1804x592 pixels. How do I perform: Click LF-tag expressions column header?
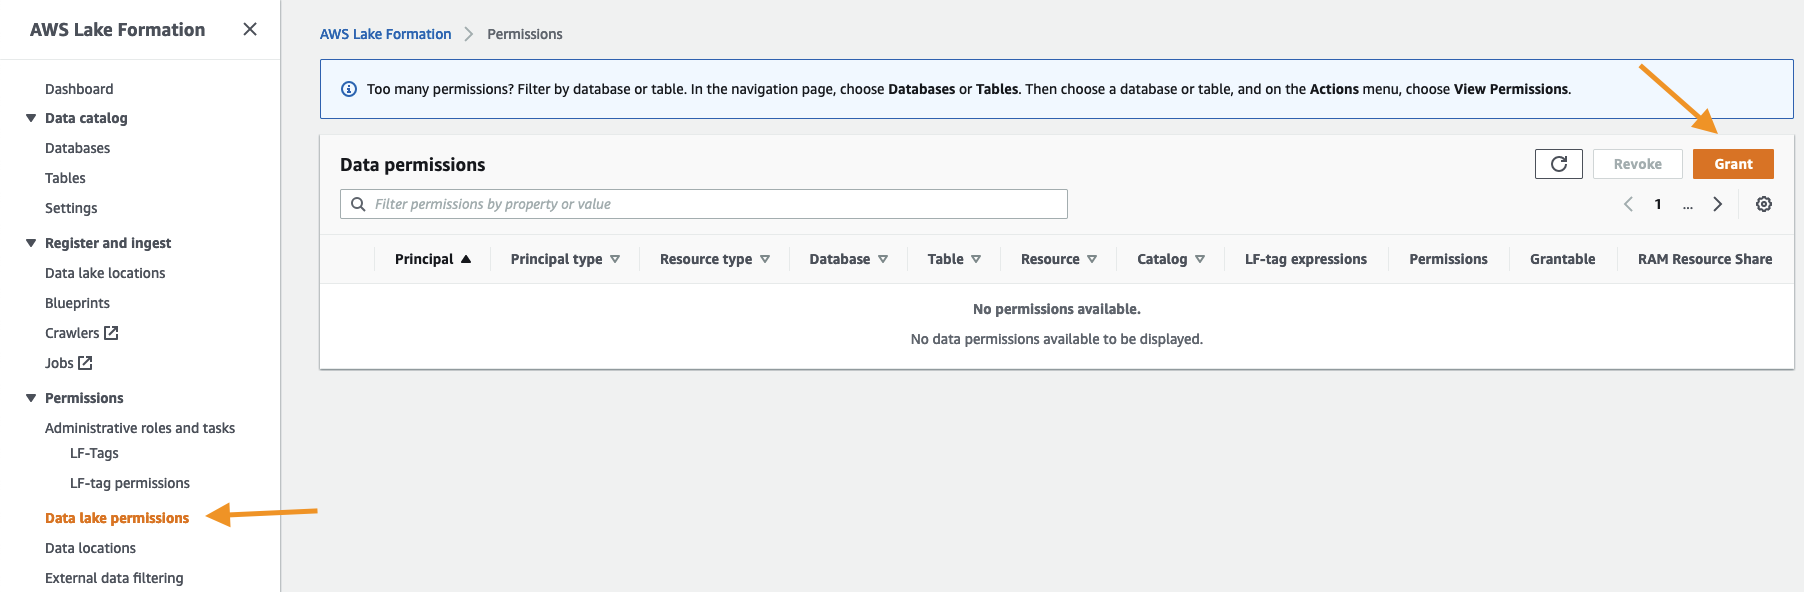[x=1305, y=259]
